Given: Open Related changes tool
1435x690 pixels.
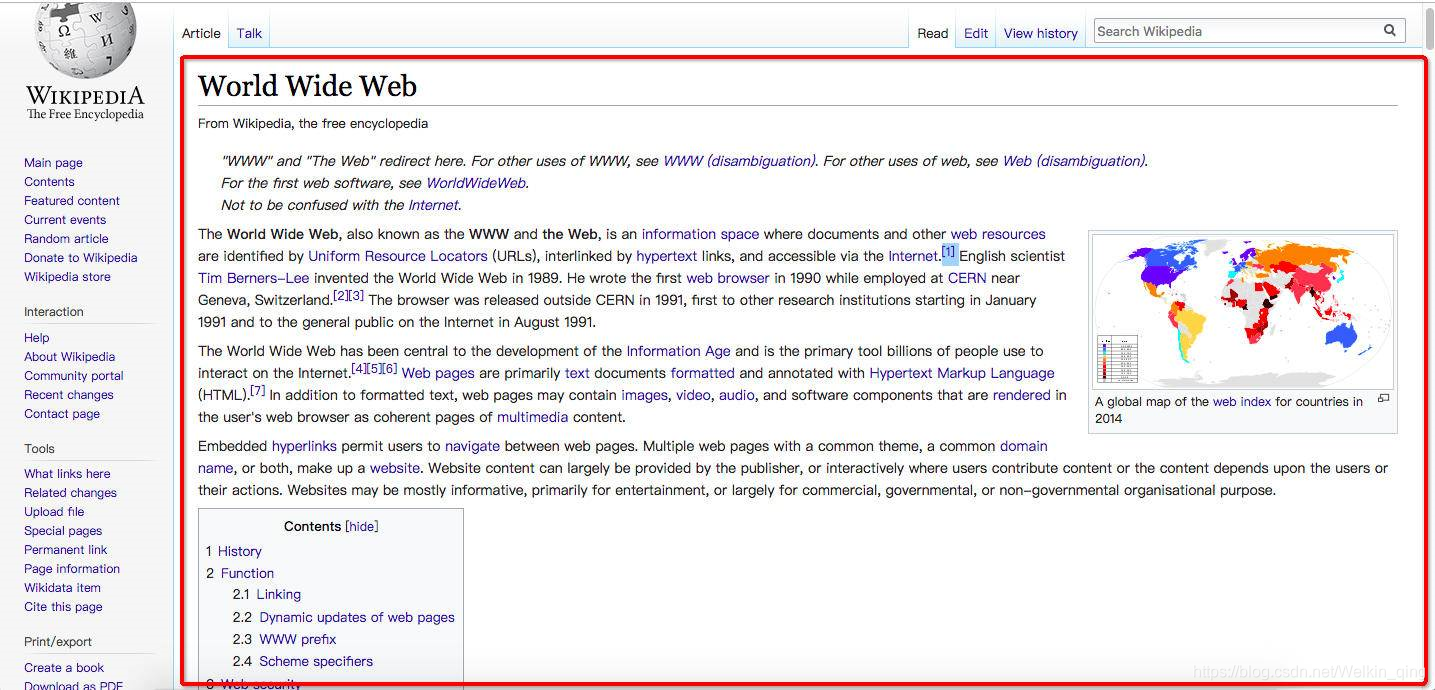Looking at the screenshot, I should [x=70, y=493].
